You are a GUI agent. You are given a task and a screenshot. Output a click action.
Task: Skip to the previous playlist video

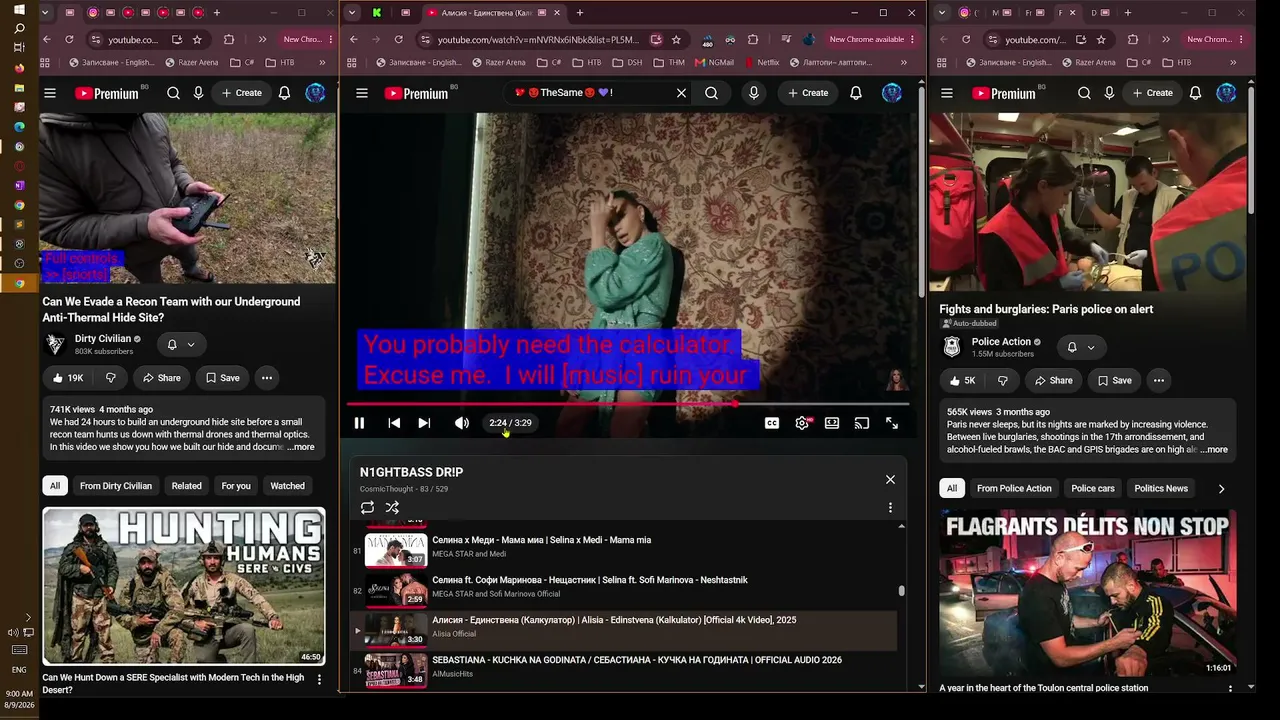394,423
